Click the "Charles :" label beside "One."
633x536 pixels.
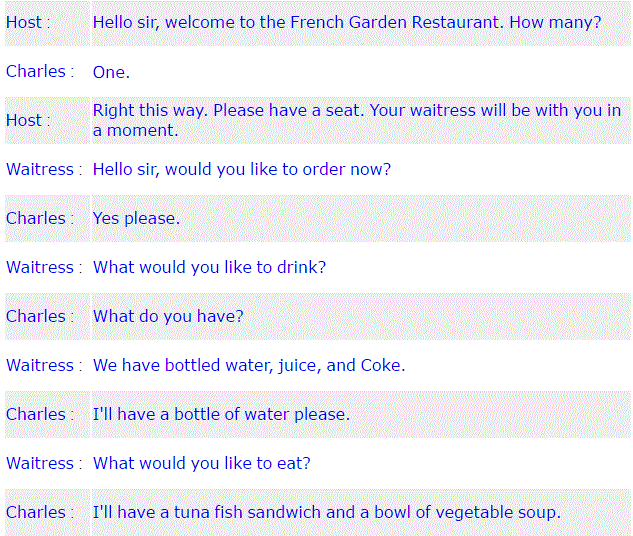[40, 71]
